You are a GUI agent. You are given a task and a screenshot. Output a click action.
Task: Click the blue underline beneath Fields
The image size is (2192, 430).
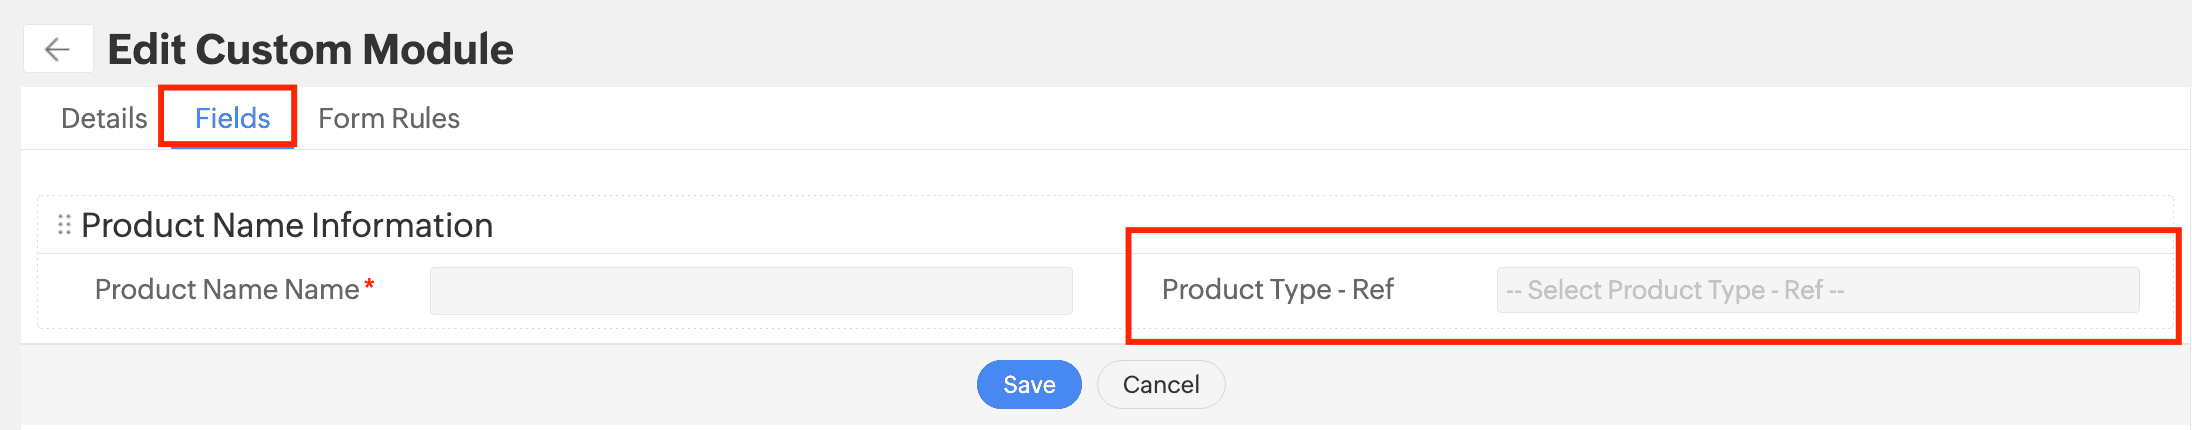click(x=232, y=147)
